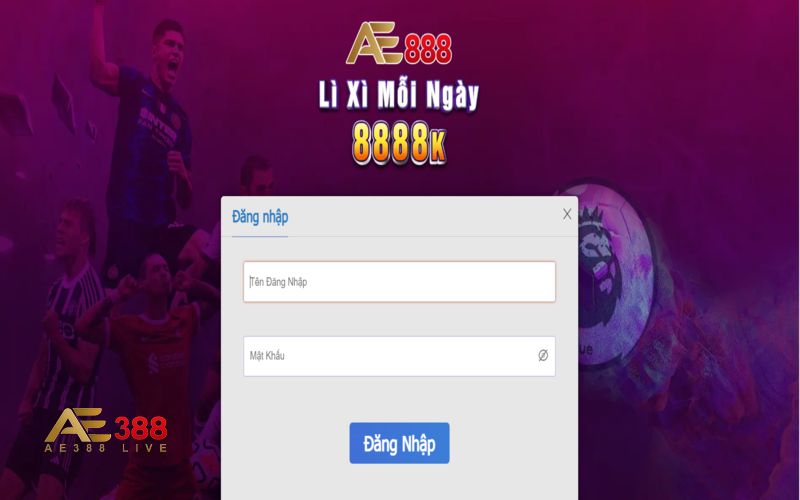Submit with the blue Đăng Nhập button

coord(399,443)
